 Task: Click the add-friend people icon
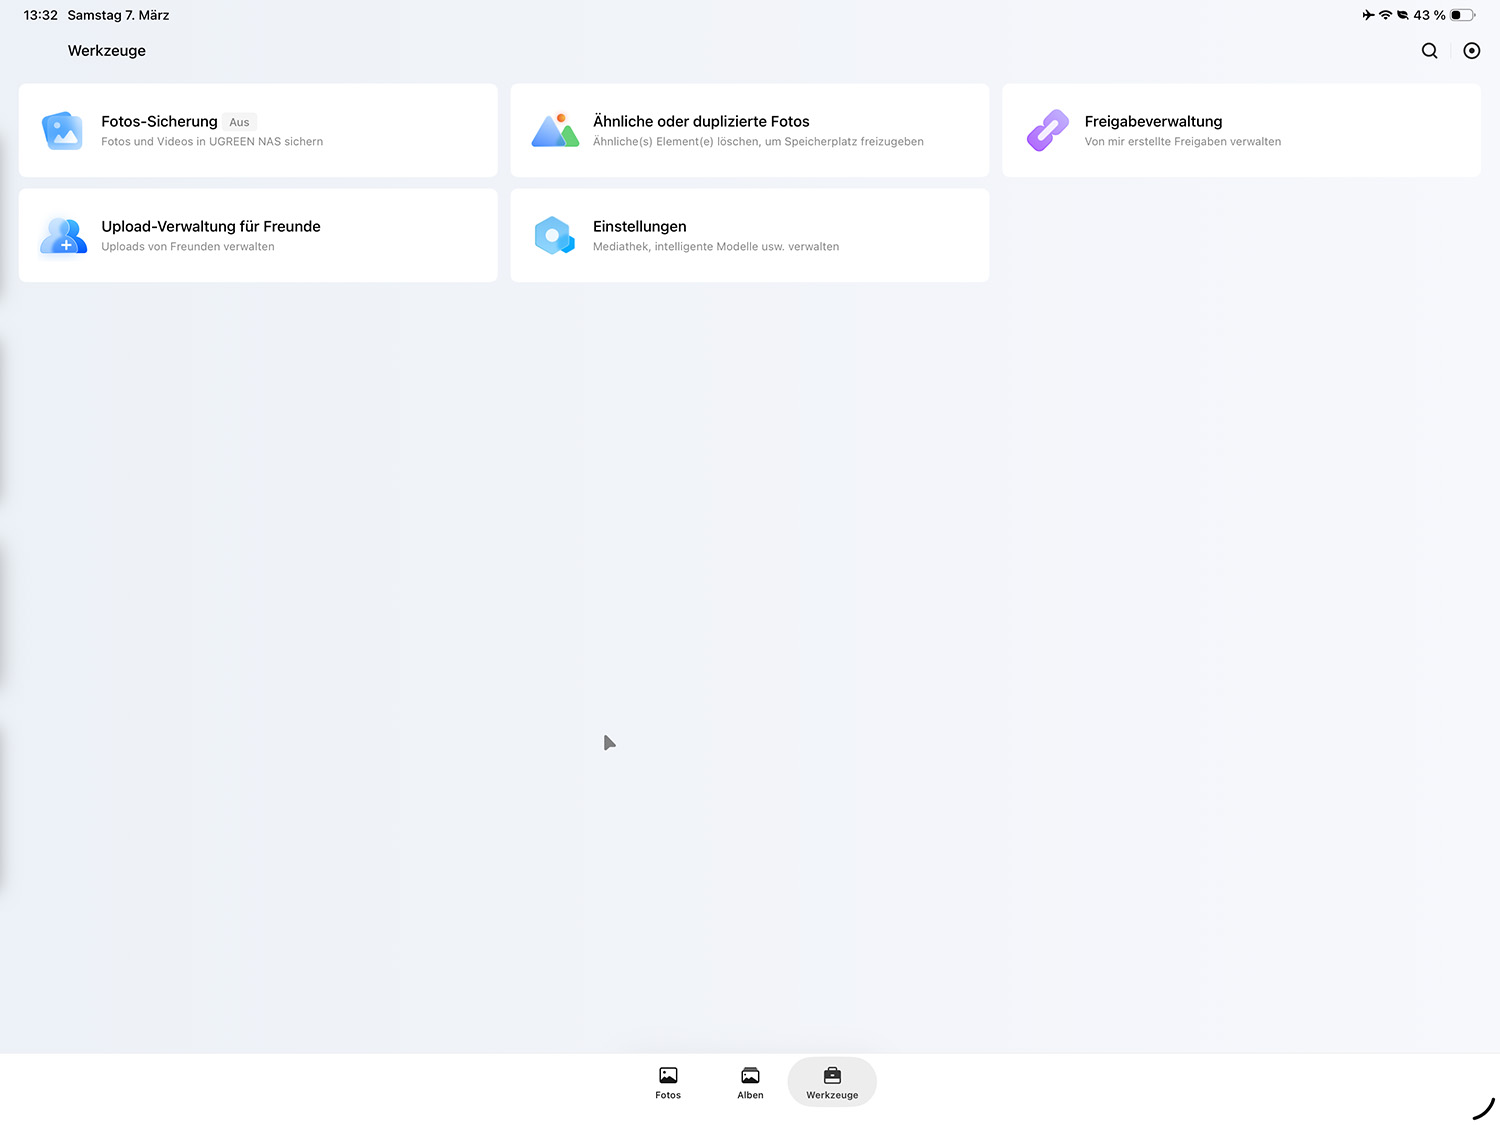[63, 236]
